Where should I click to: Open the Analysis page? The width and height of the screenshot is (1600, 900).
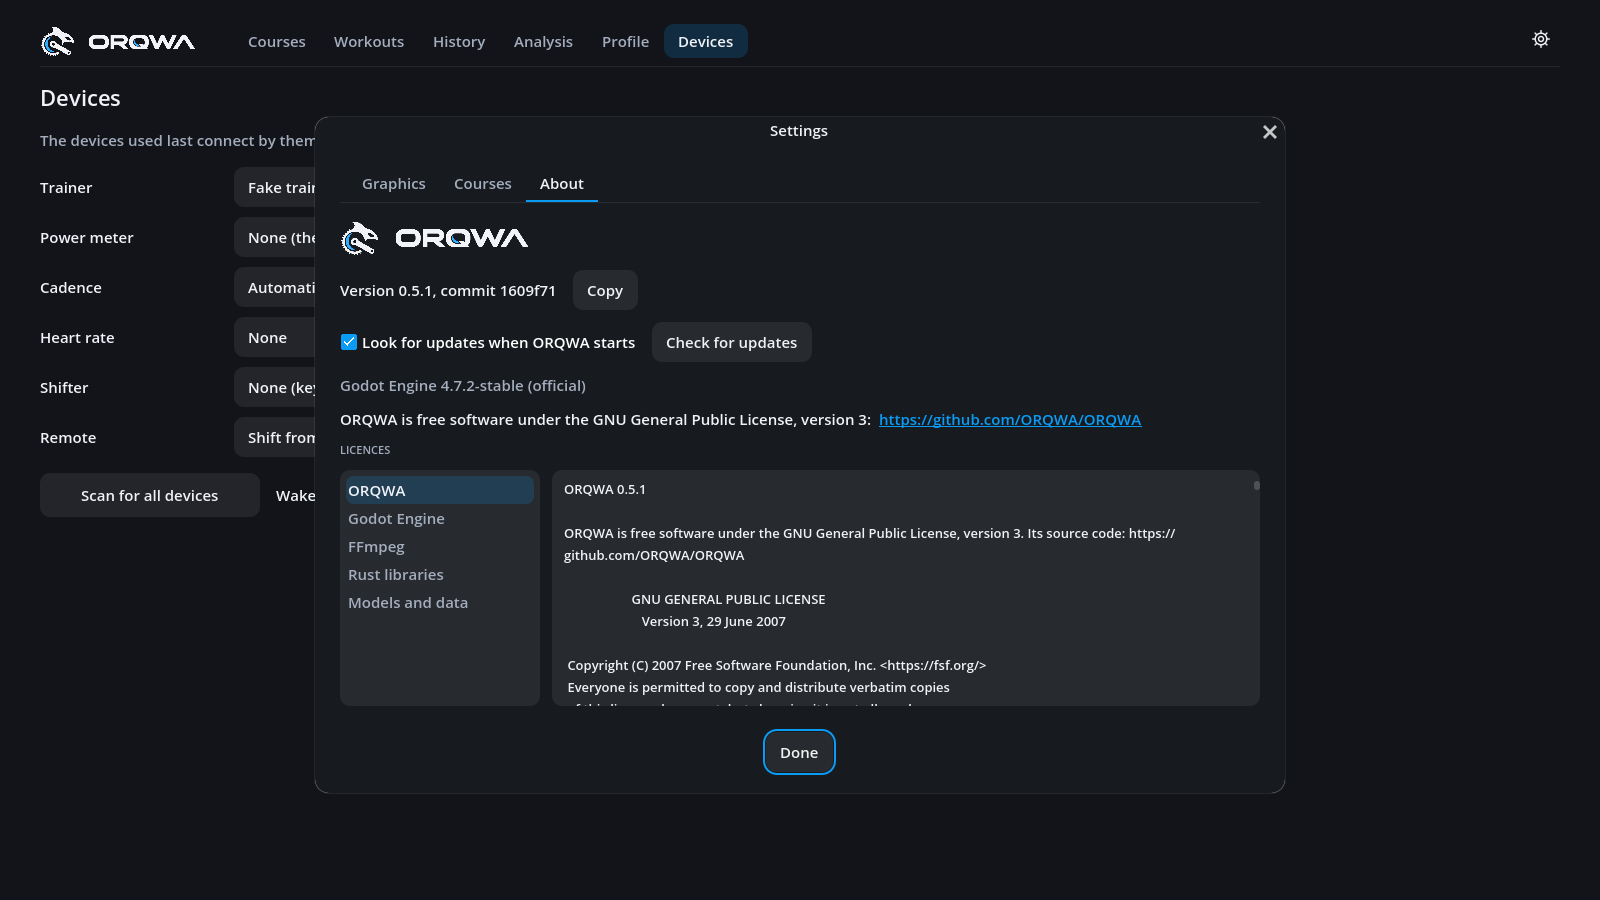pos(543,42)
